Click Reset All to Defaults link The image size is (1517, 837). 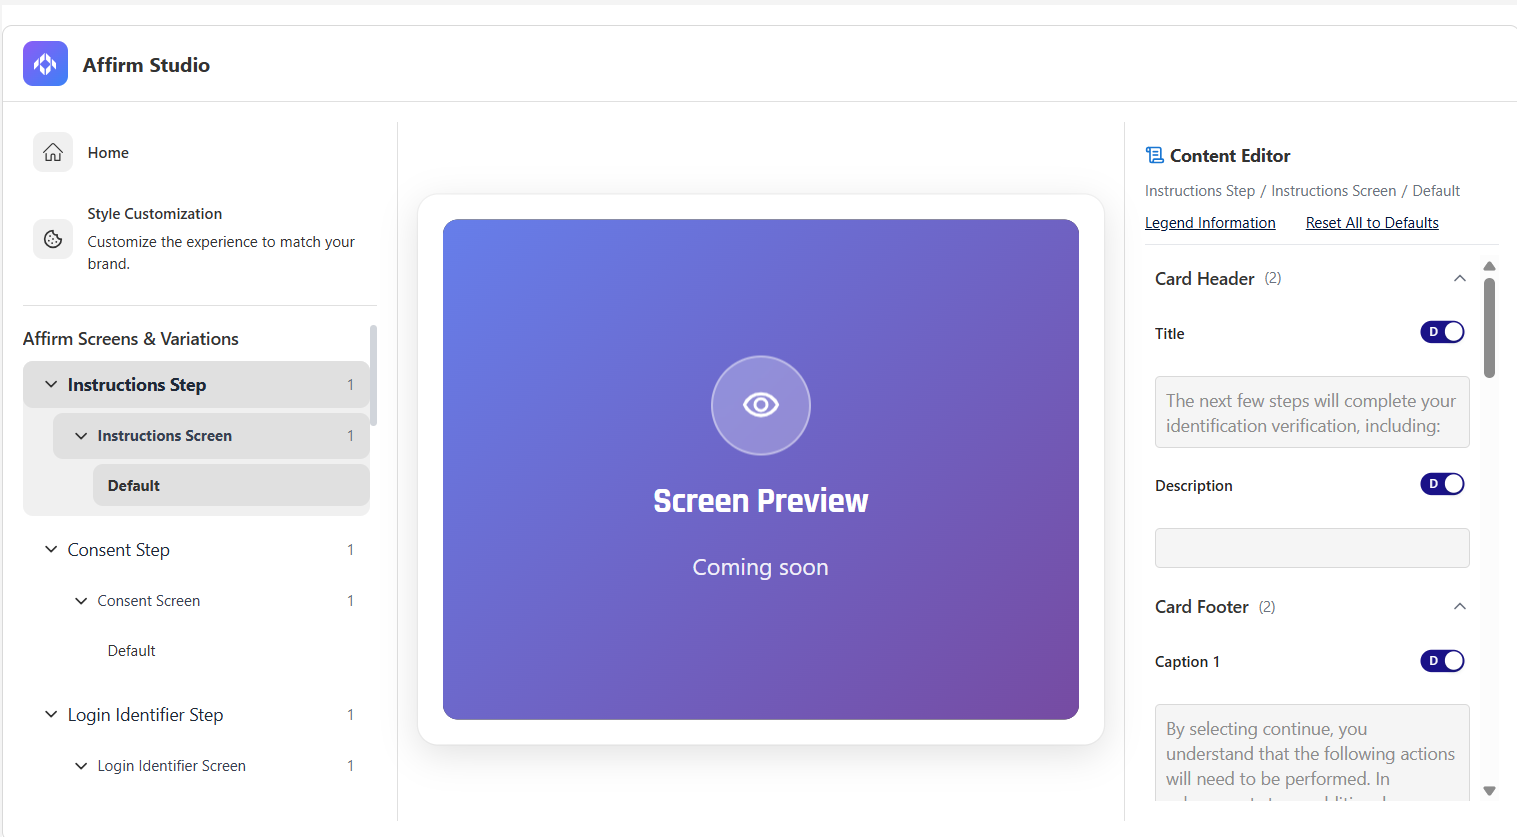(1372, 223)
